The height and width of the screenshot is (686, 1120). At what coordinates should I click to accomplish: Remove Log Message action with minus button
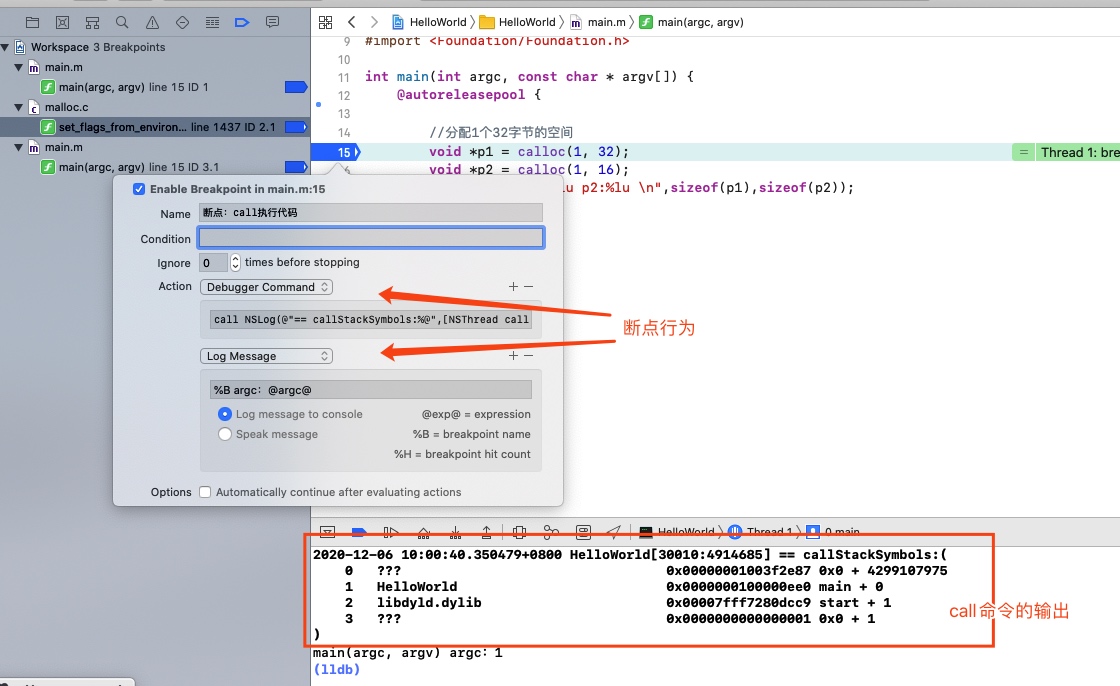[x=529, y=356]
